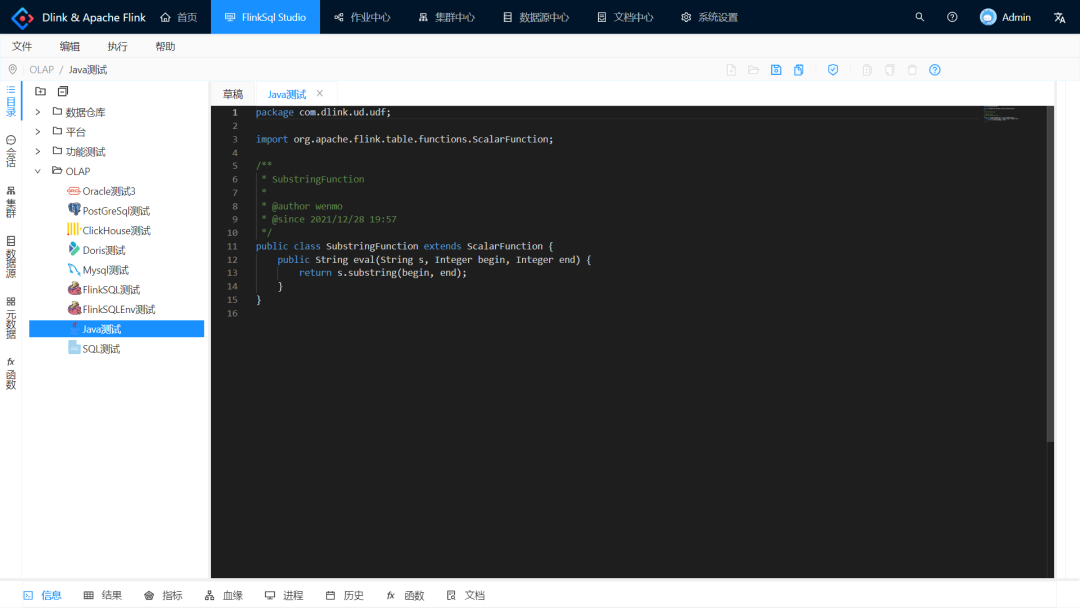Go to 首页 in top navigation

pyautogui.click(x=178, y=17)
